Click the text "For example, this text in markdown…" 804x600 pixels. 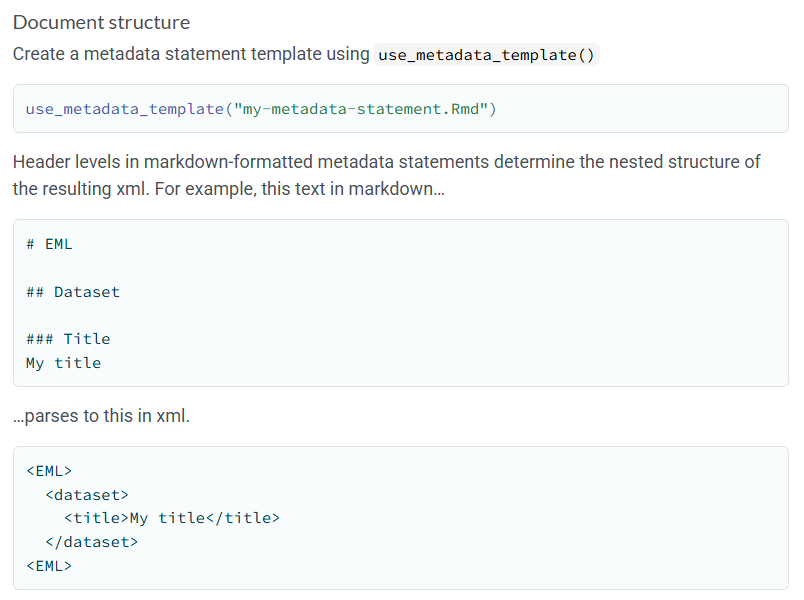click(x=322, y=188)
